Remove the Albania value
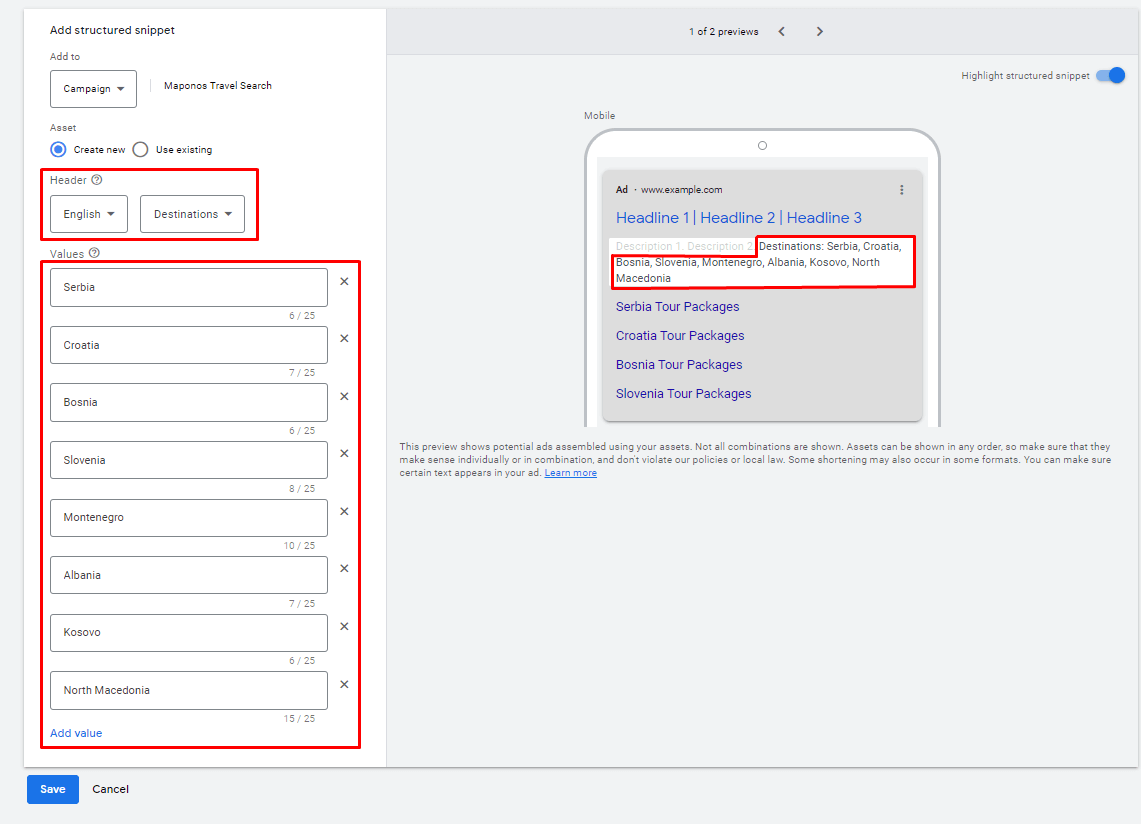Image resolution: width=1141 pixels, height=824 pixels. (344, 569)
